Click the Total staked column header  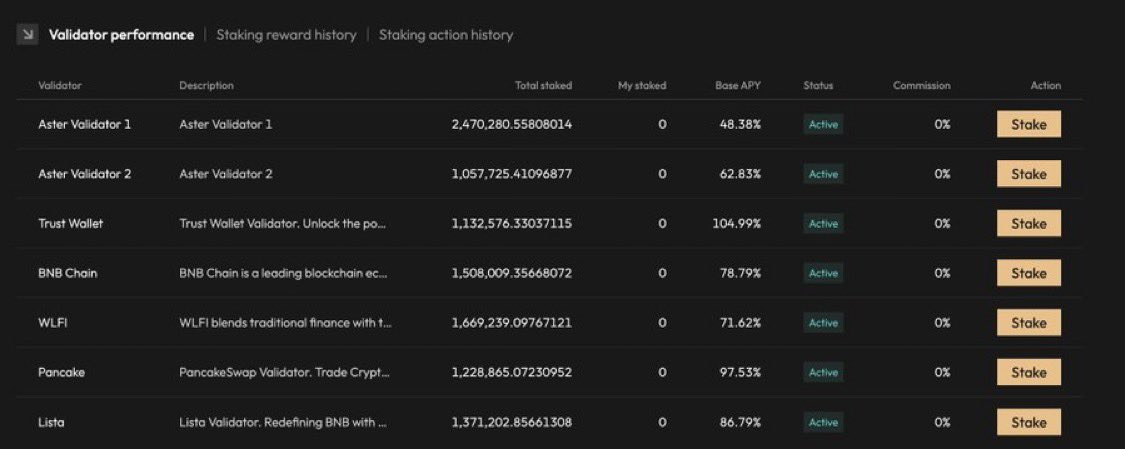click(543, 85)
